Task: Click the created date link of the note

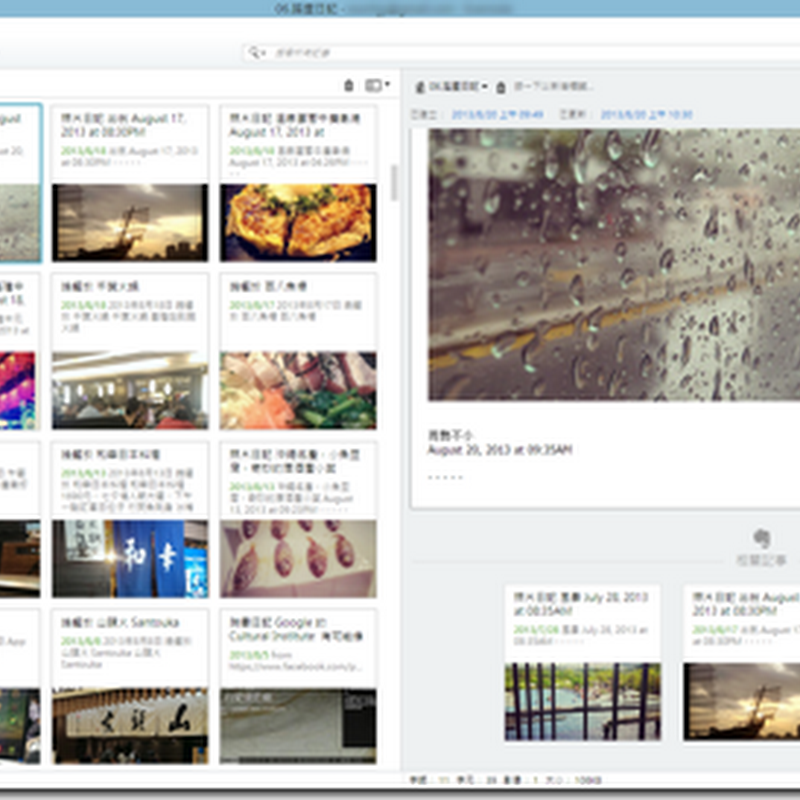Action: 497,114
